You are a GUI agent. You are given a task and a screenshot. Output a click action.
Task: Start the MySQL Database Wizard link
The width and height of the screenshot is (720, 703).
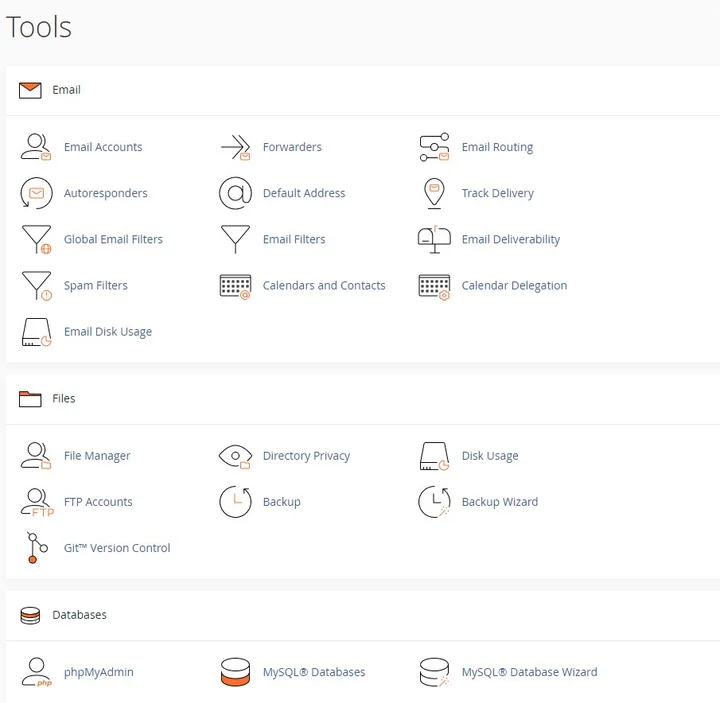coord(529,672)
